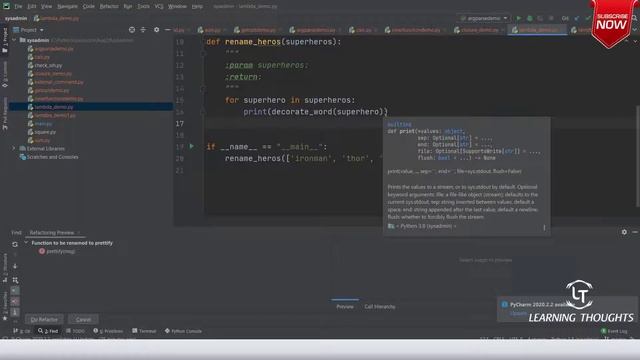Switch to the active lambda_demo.py editor tab
Image resolution: width=640 pixels, height=360 pixels.
tap(537, 30)
